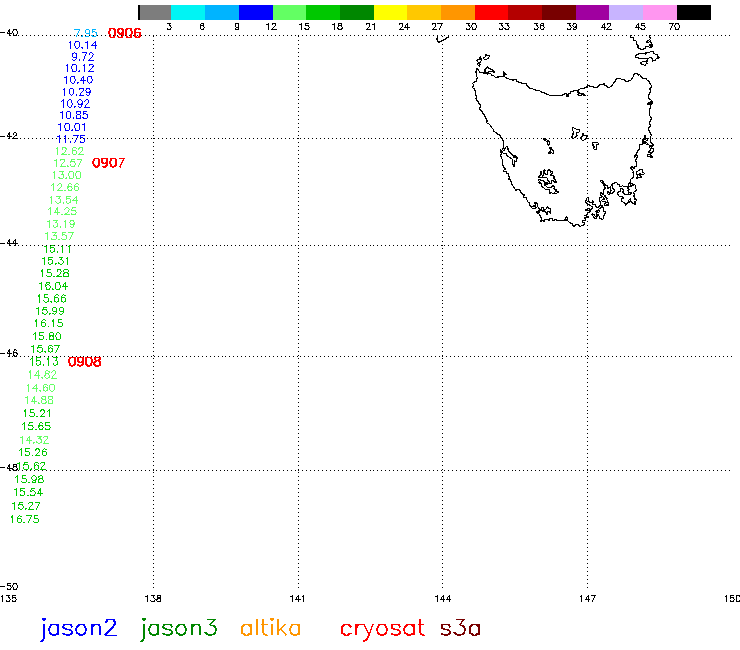Pick the light green color bar segment

(289, 12)
